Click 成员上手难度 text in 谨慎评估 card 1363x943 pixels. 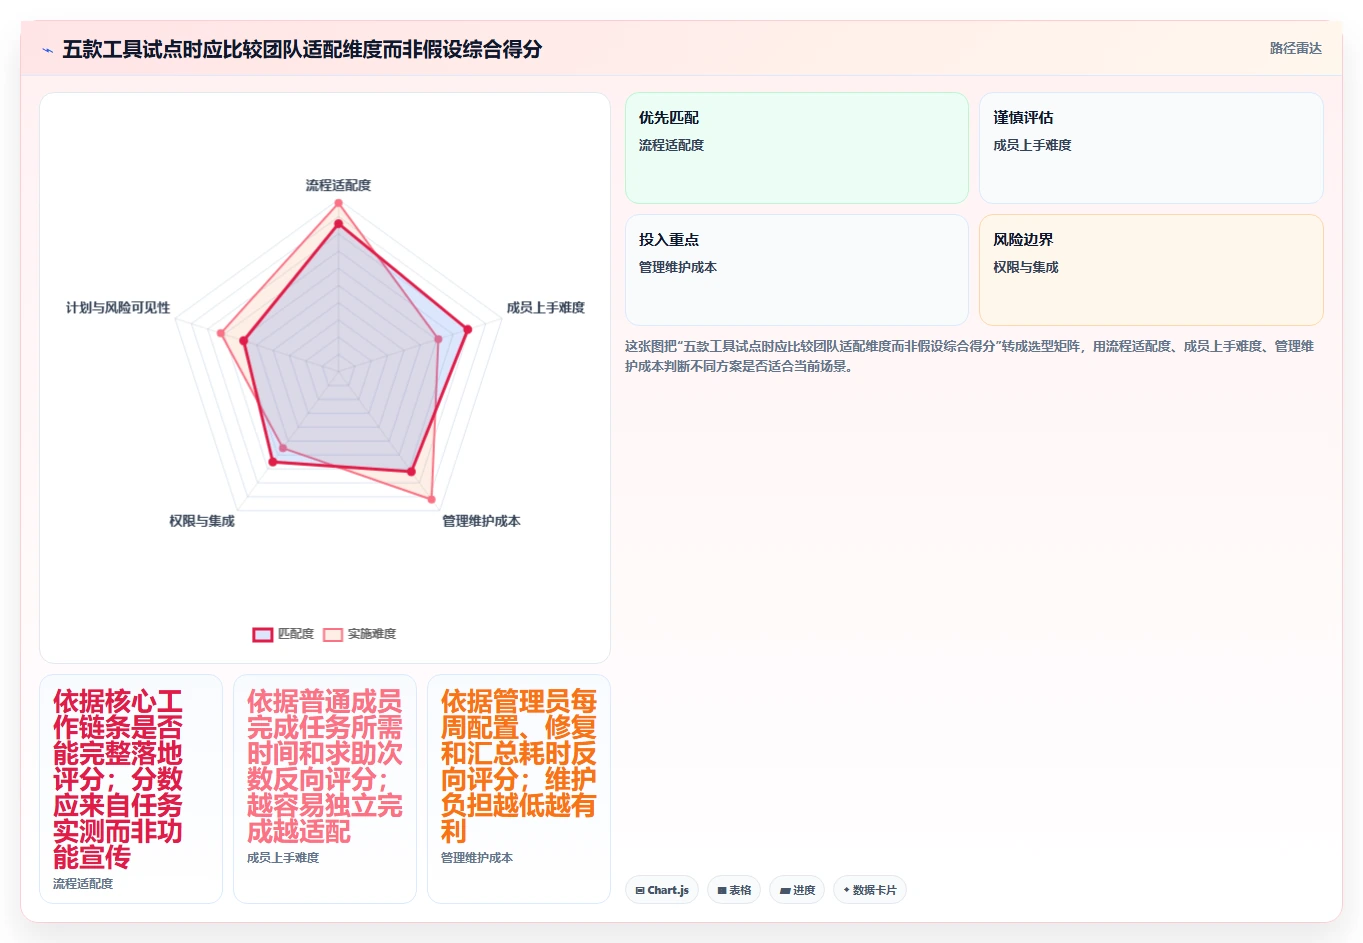pos(1031,145)
